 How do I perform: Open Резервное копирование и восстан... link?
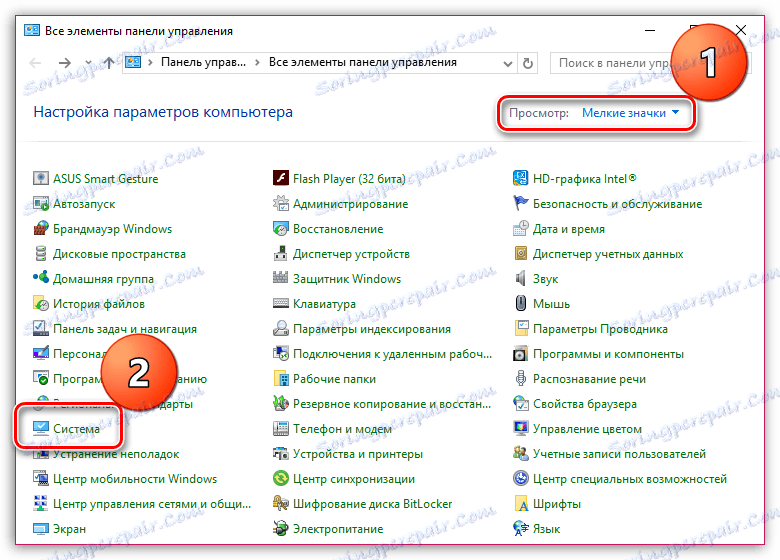pos(391,403)
